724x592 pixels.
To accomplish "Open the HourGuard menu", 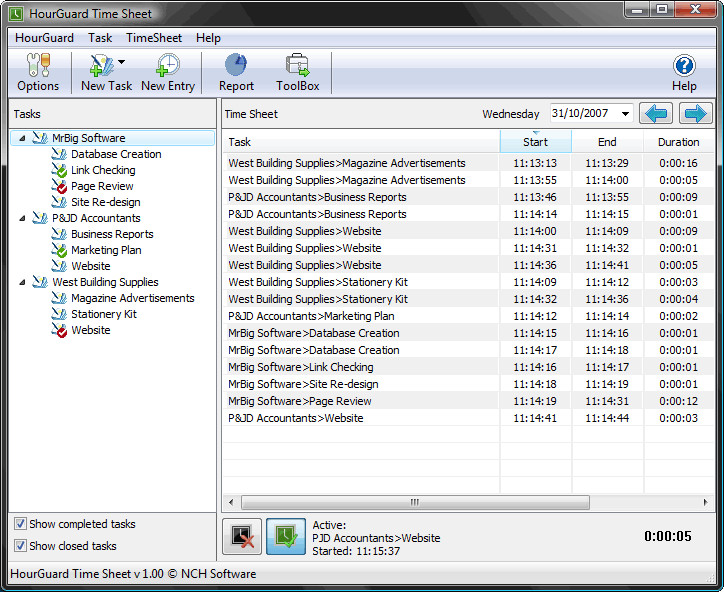I will (x=44, y=38).
